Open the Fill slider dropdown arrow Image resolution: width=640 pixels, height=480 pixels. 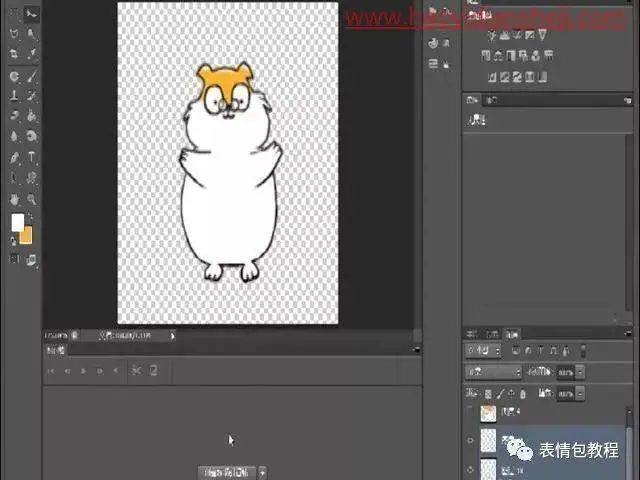[x=580, y=394]
